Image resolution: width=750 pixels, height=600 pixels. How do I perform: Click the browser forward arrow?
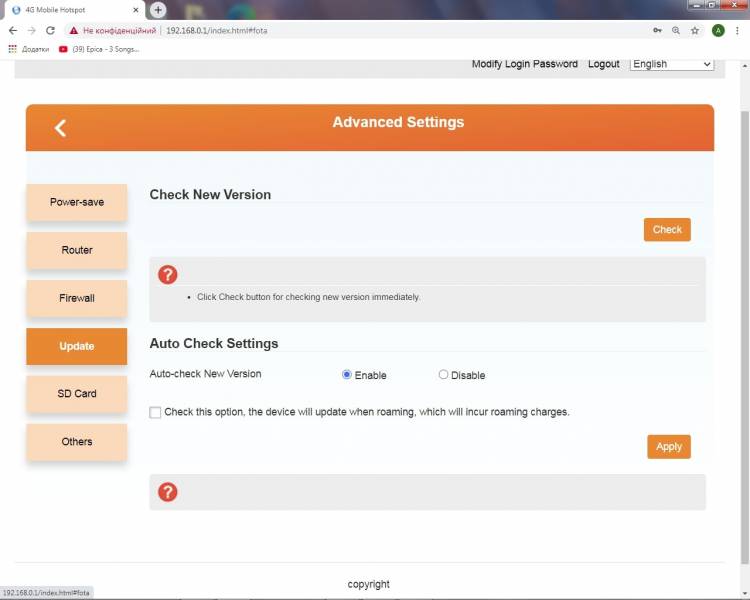pyautogui.click(x=32, y=31)
